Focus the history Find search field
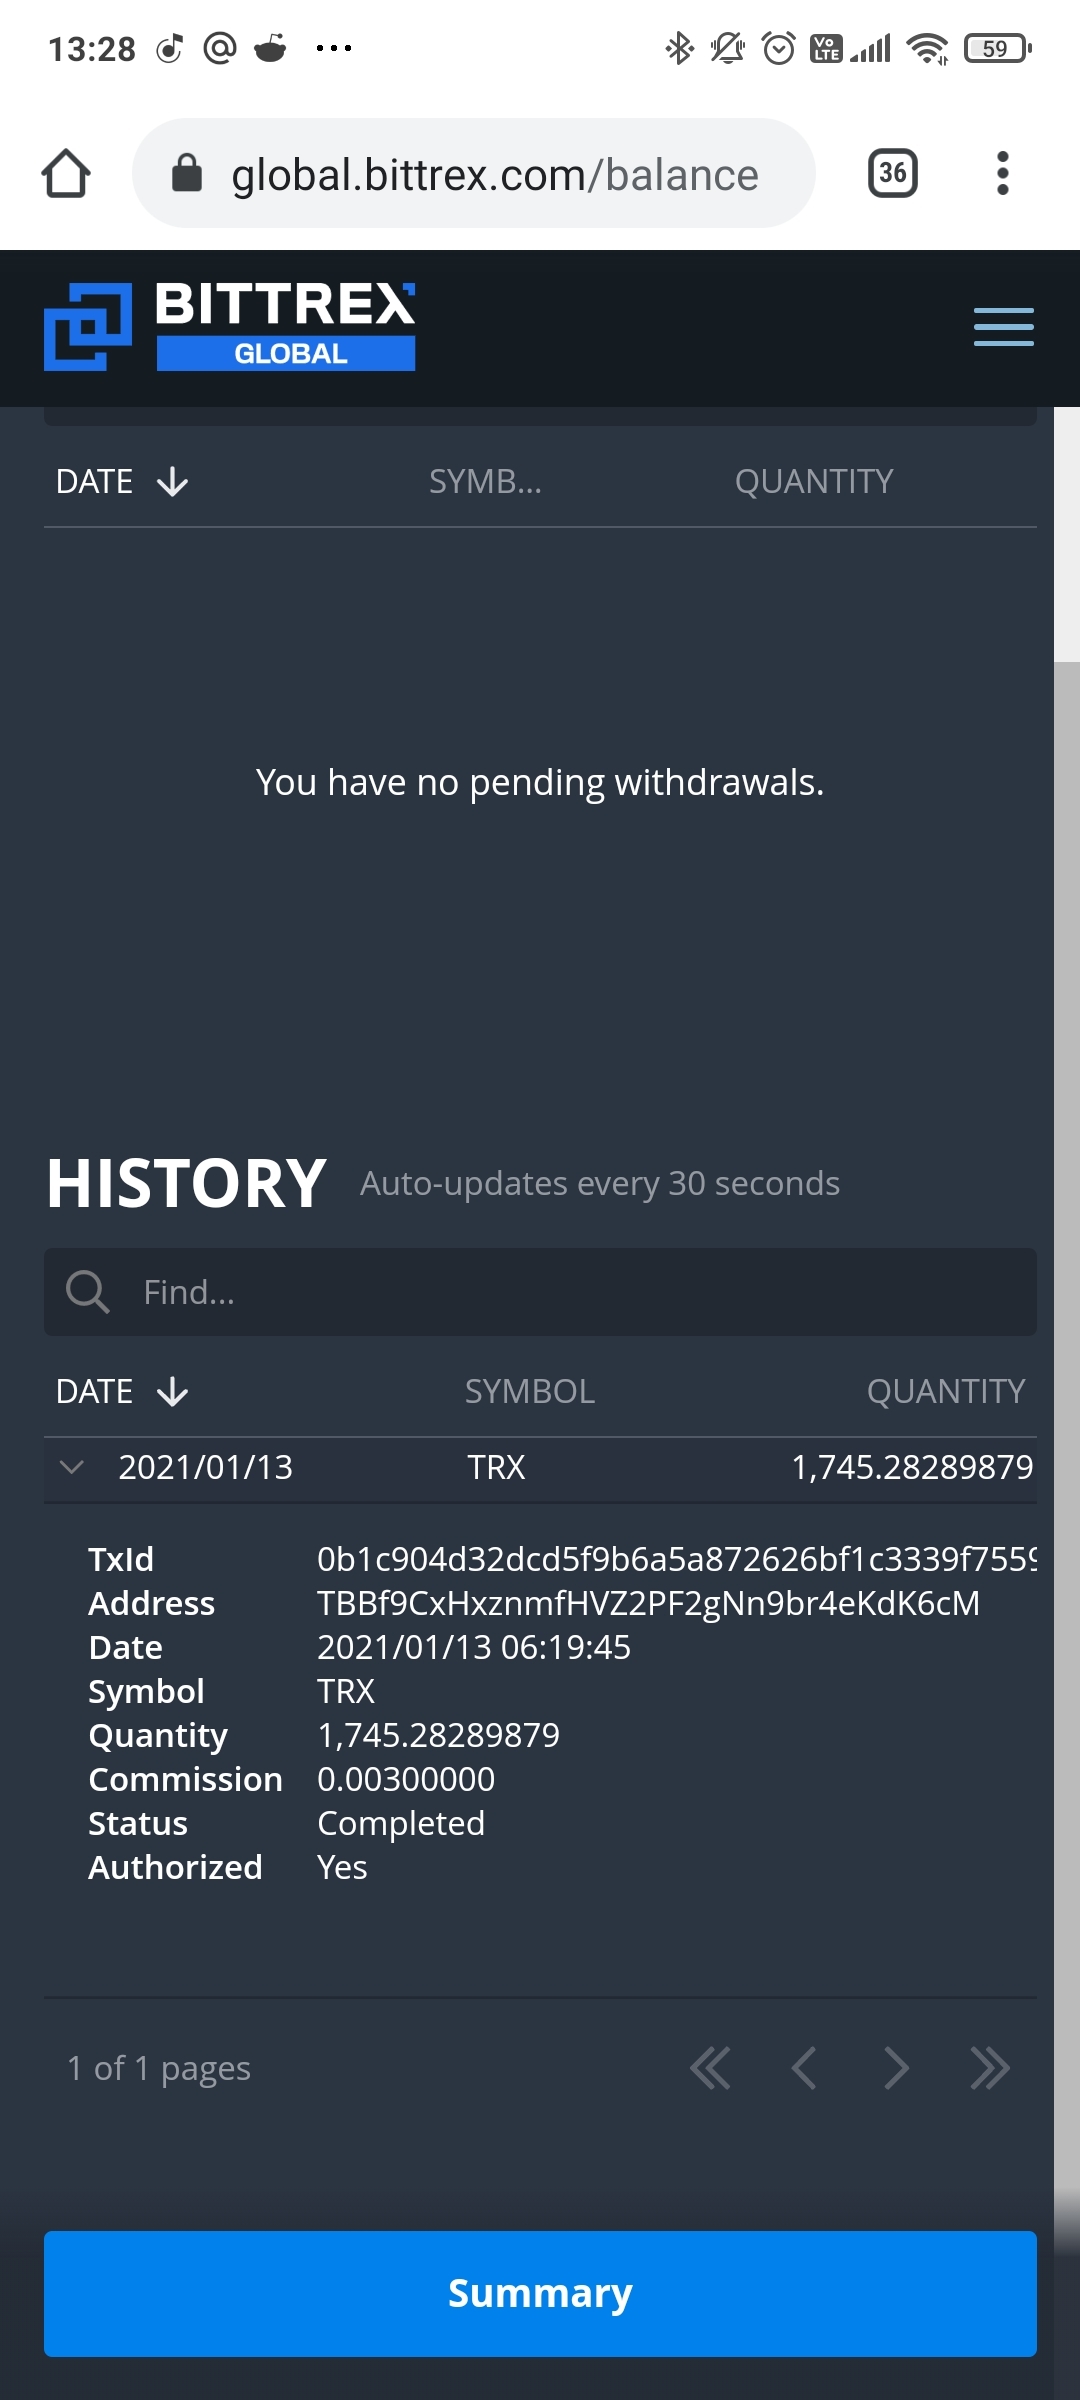This screenshot has width=1080, height=2400. point(580,1292)
